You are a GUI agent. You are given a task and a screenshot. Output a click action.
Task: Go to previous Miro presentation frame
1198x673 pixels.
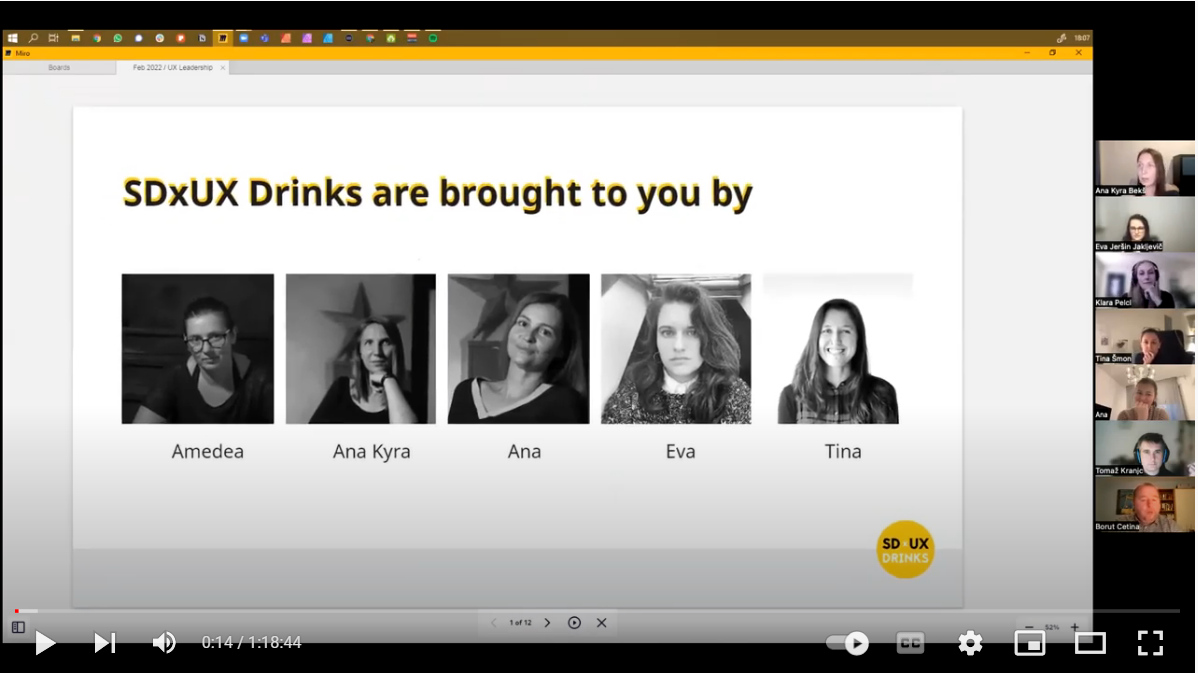494,623
